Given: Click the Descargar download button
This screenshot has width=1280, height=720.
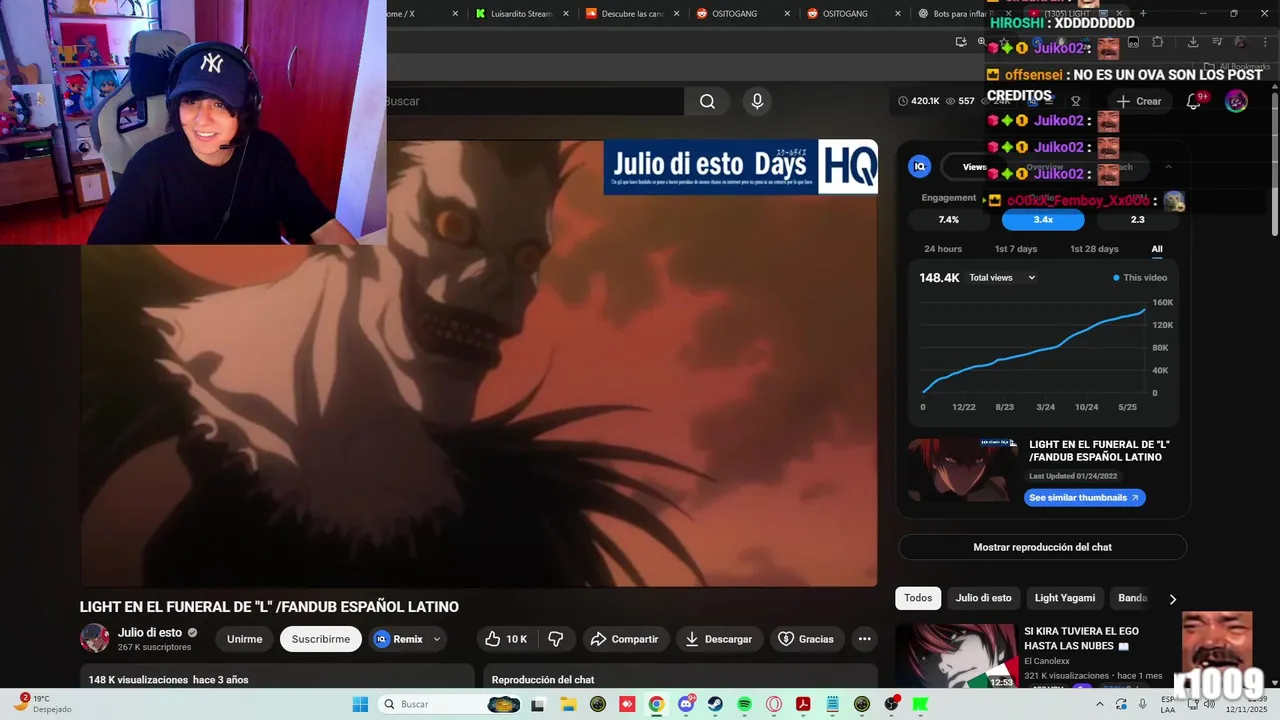Looking at the screenshot, I should tap(718, 639).
